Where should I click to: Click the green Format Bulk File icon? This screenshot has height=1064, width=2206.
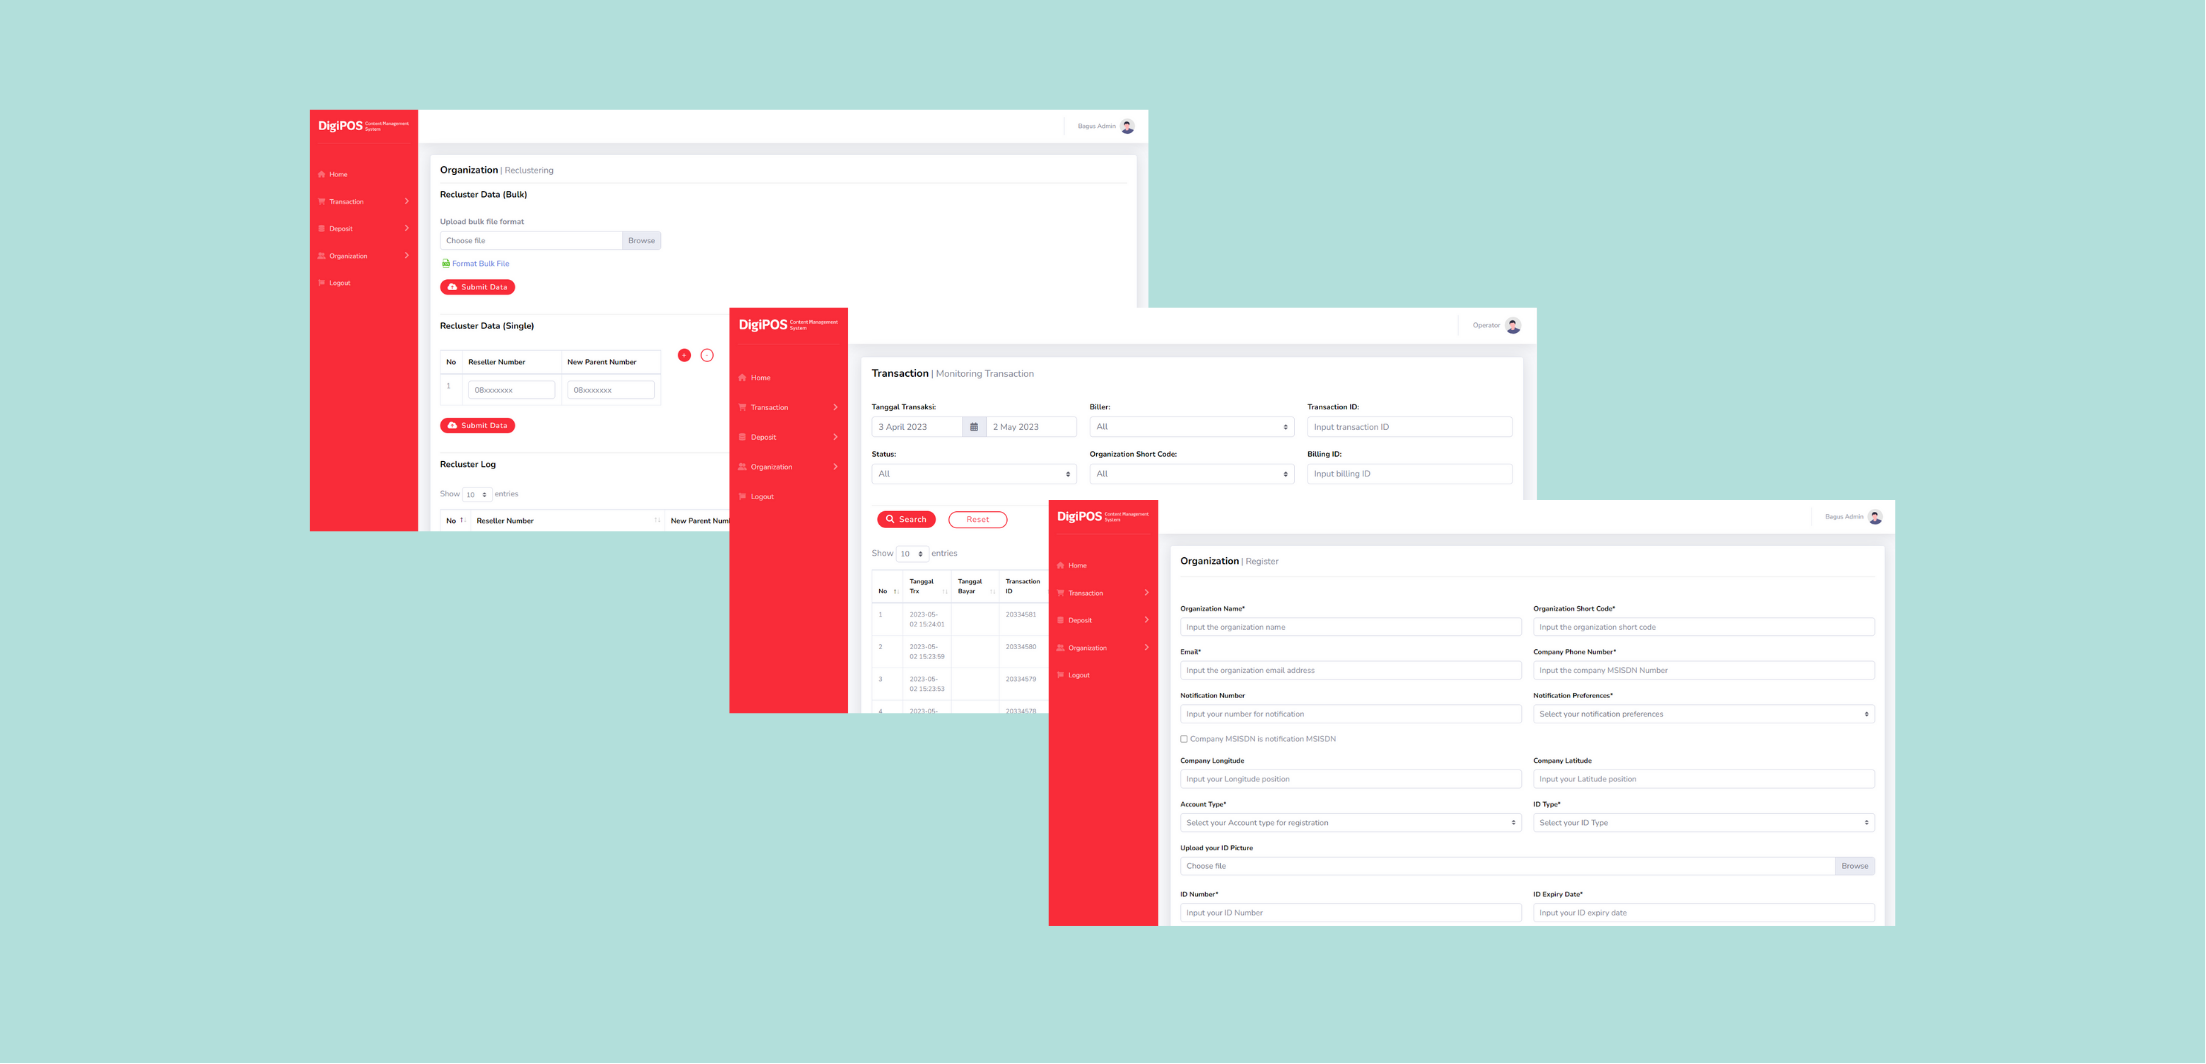(446, 264)
